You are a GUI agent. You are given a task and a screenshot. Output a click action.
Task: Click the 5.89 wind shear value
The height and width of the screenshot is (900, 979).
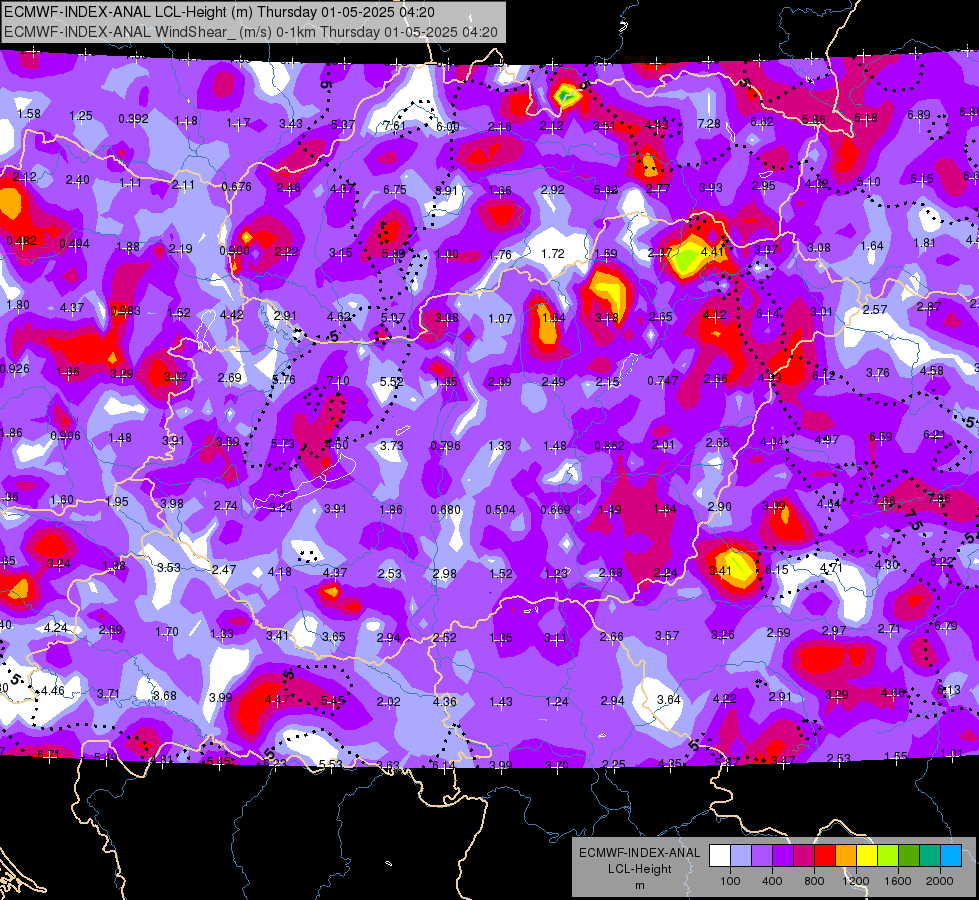point(393,254)
